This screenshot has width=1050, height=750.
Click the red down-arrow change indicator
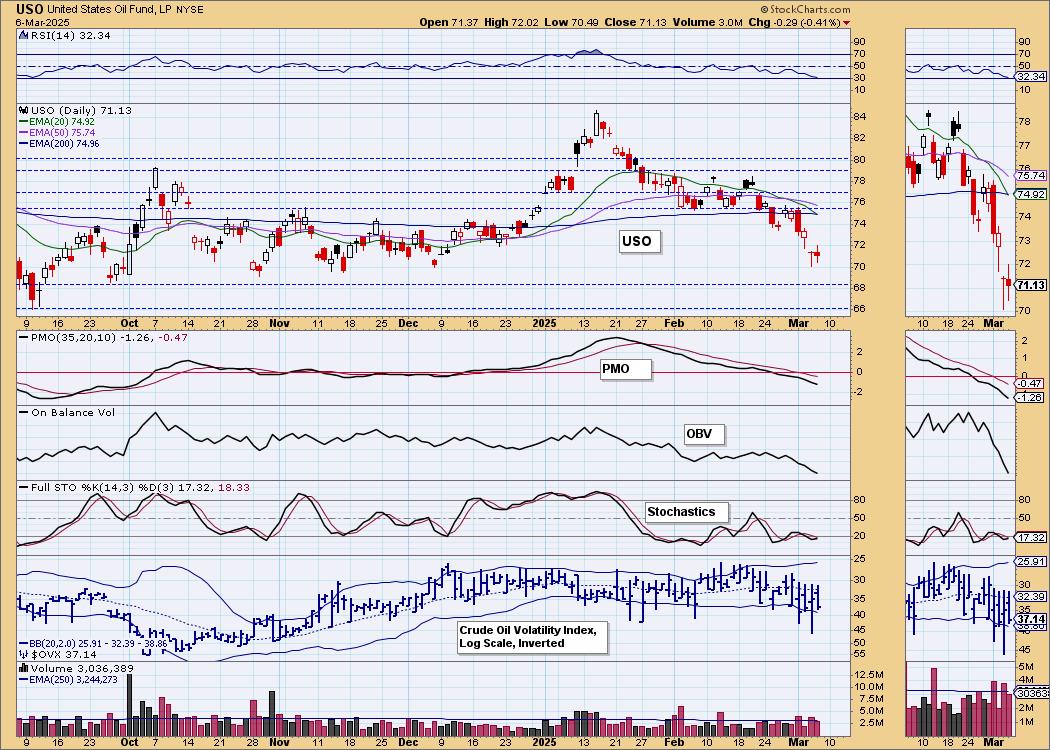847,23
